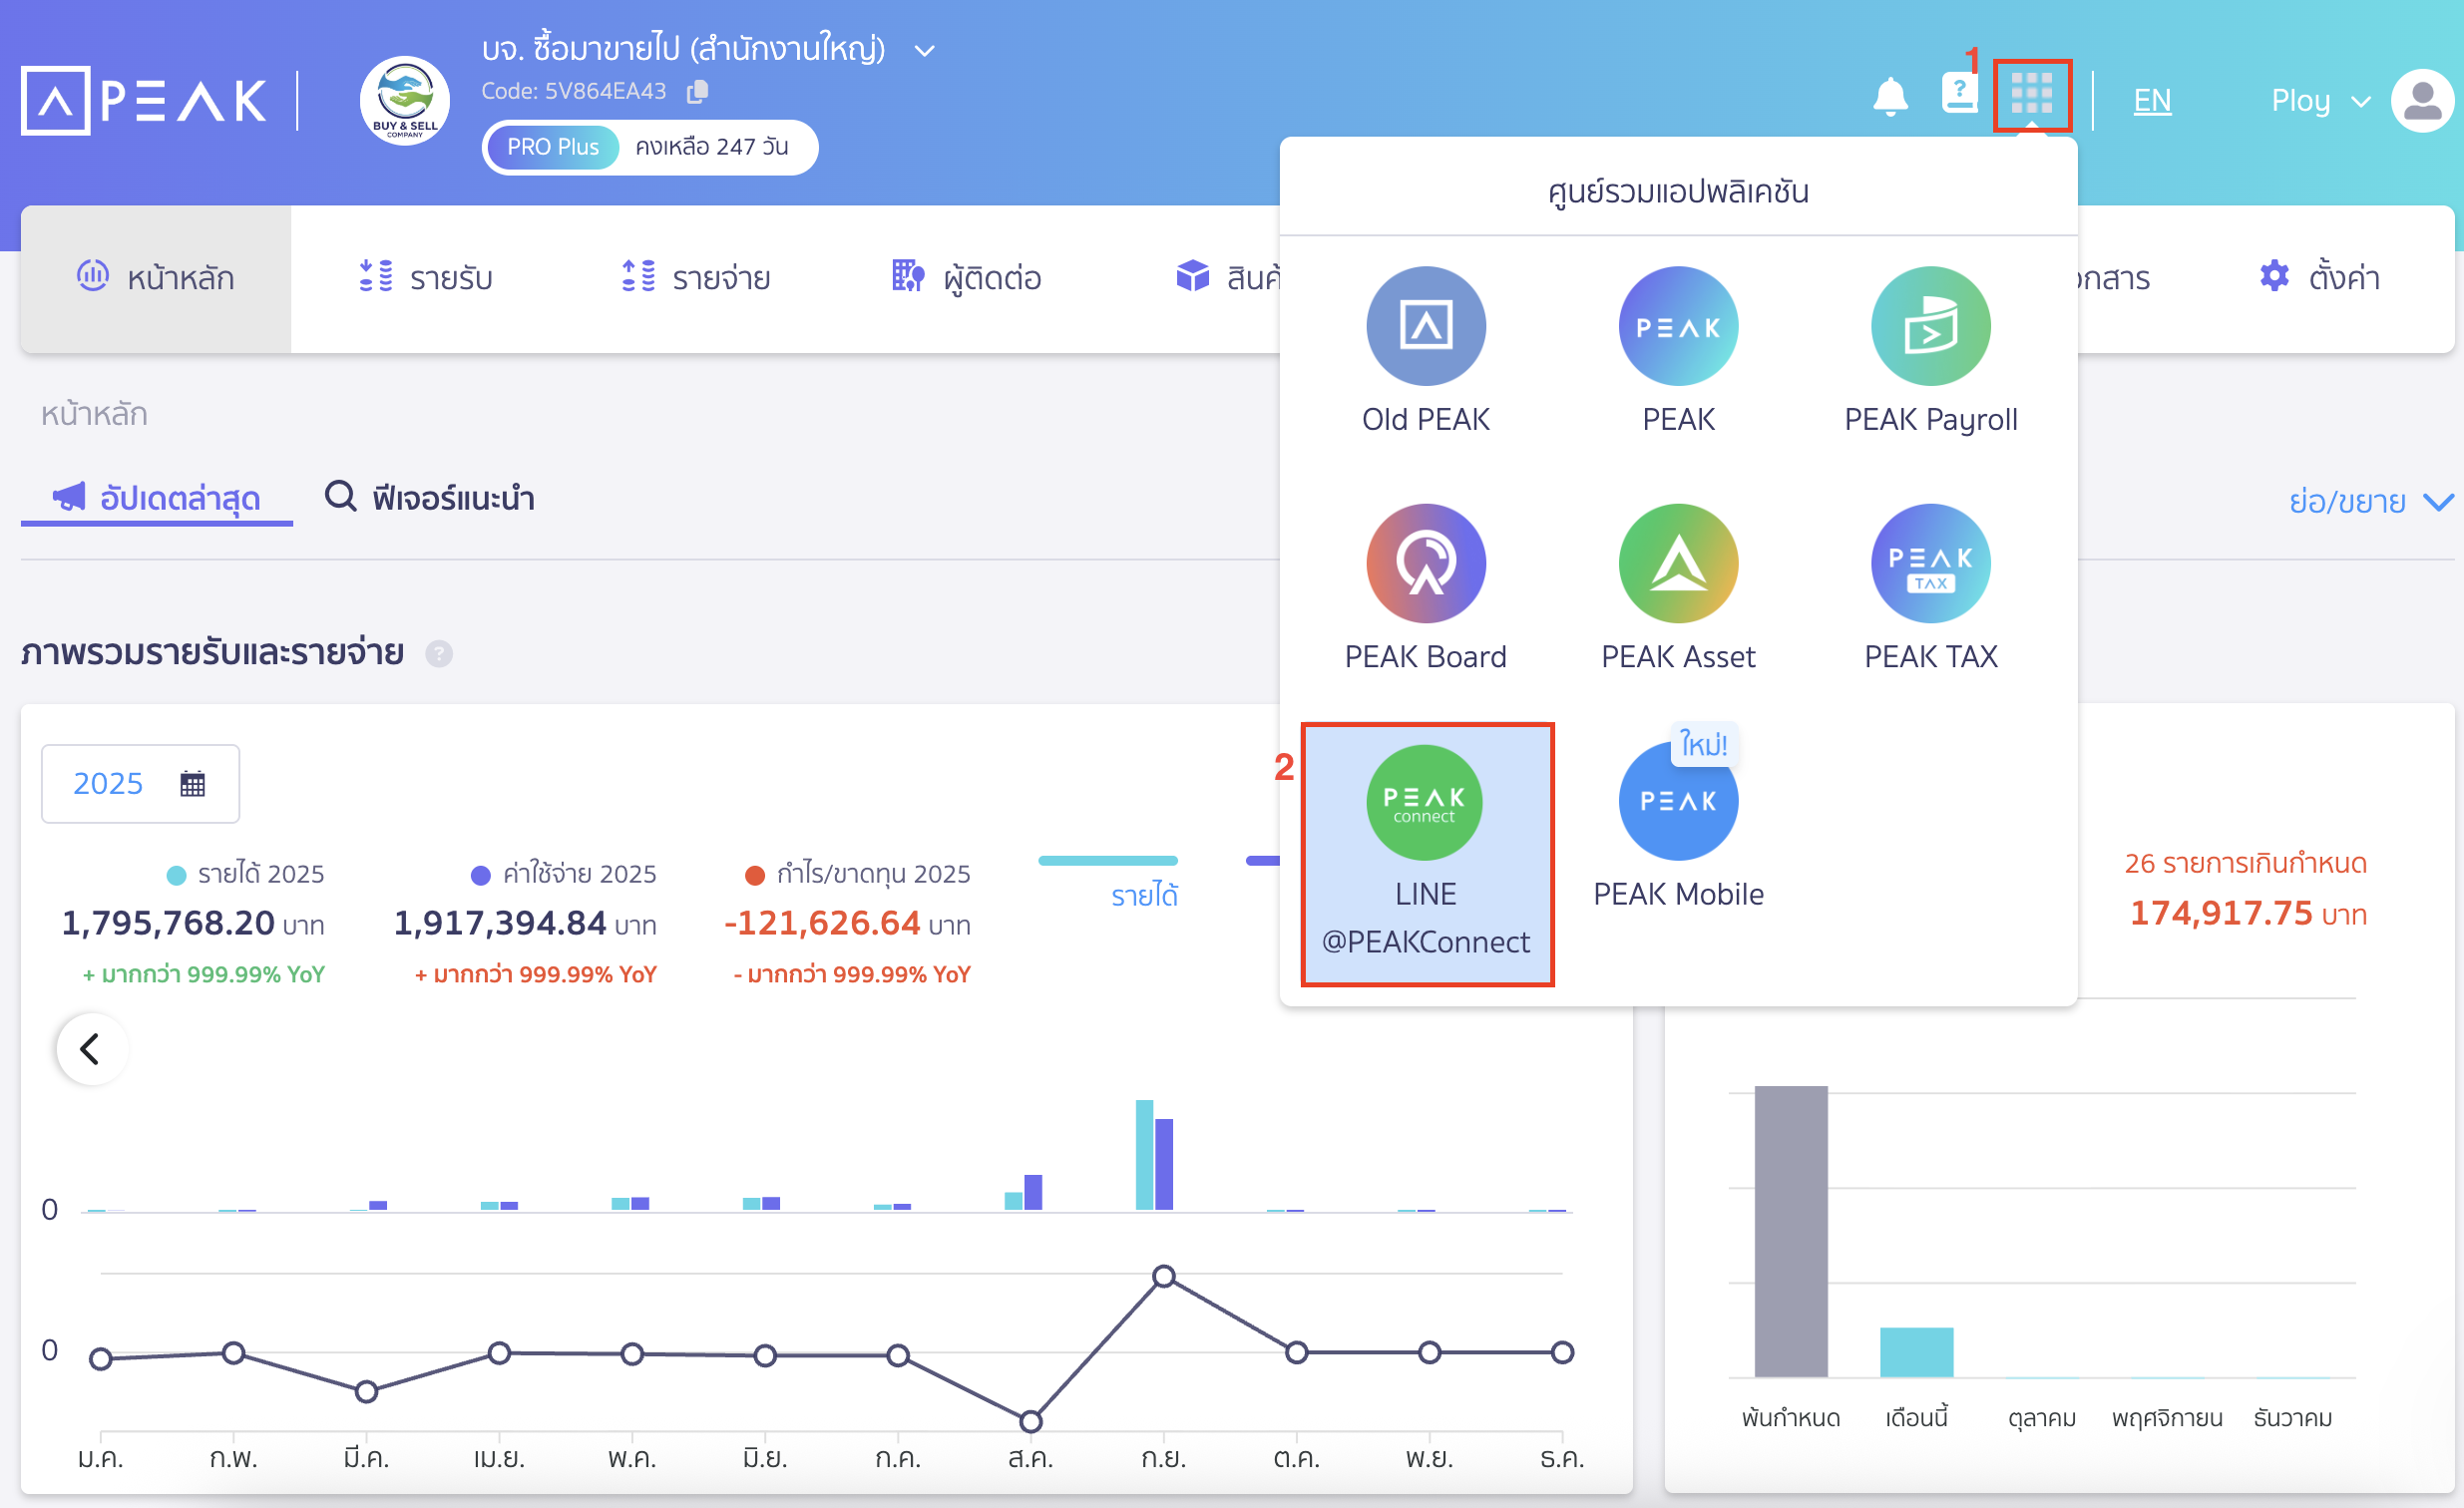Screen dimensions: 2464x1508
Task: Copy the company code 5V864EA43
Action: coord(697,90)
